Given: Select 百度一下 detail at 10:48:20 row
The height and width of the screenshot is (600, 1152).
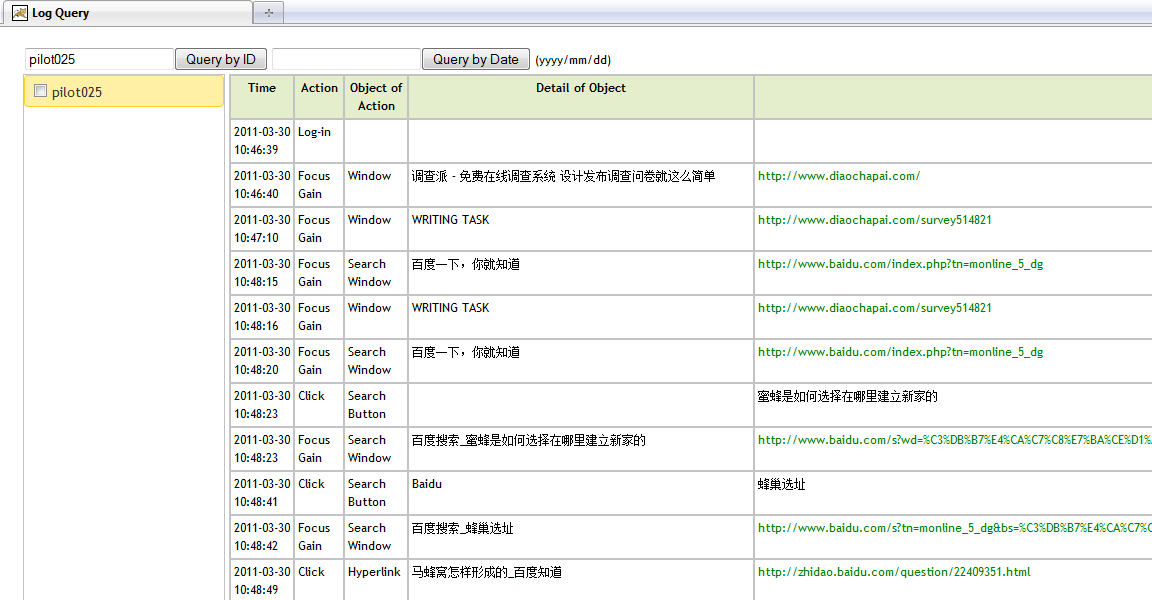Looking at the screenshot, I should pyautogui.click(x=580, y=361).
